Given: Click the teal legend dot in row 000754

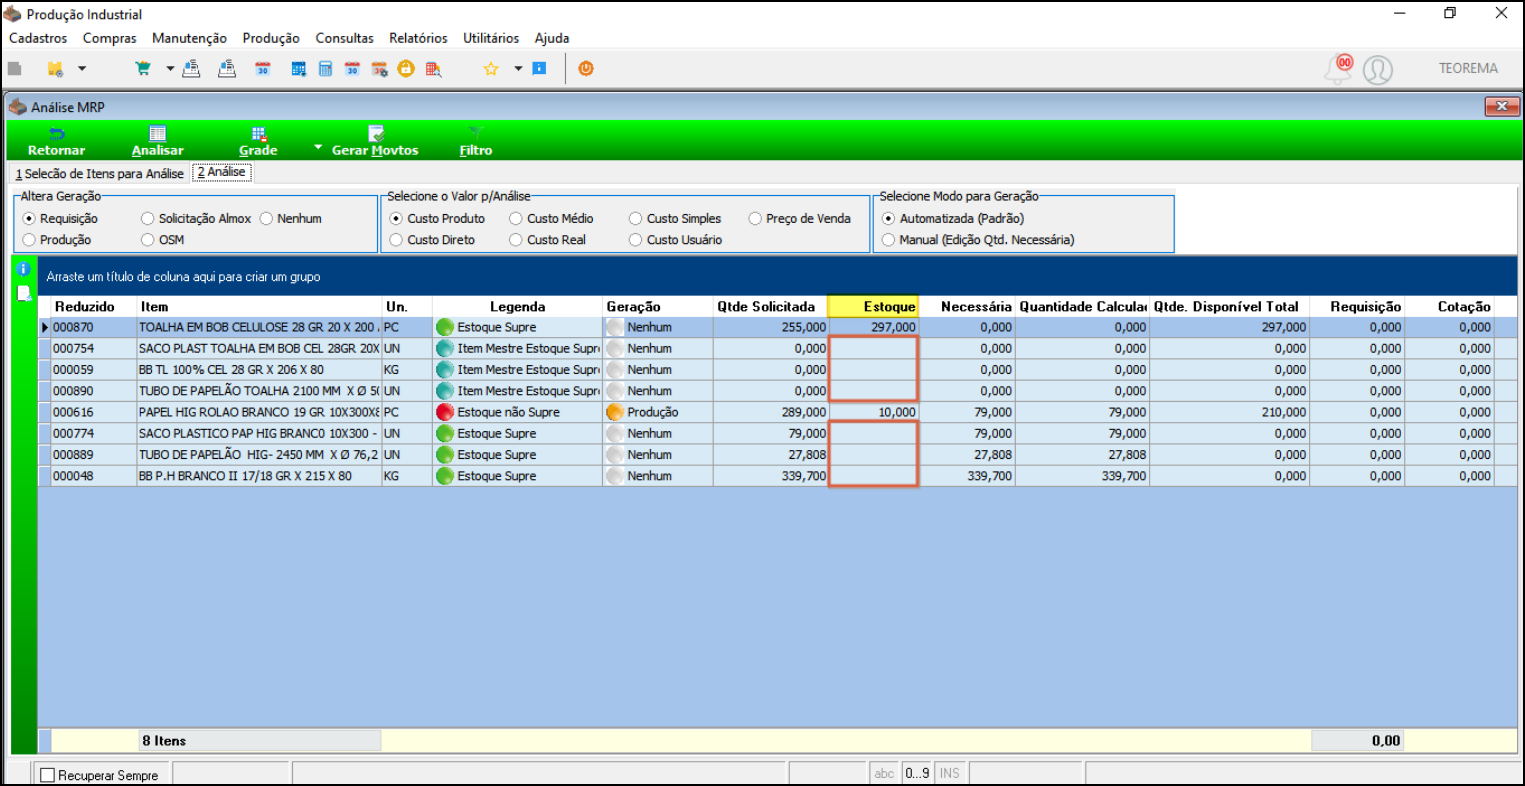Looking at the screenshot, I should coord(445,348).
